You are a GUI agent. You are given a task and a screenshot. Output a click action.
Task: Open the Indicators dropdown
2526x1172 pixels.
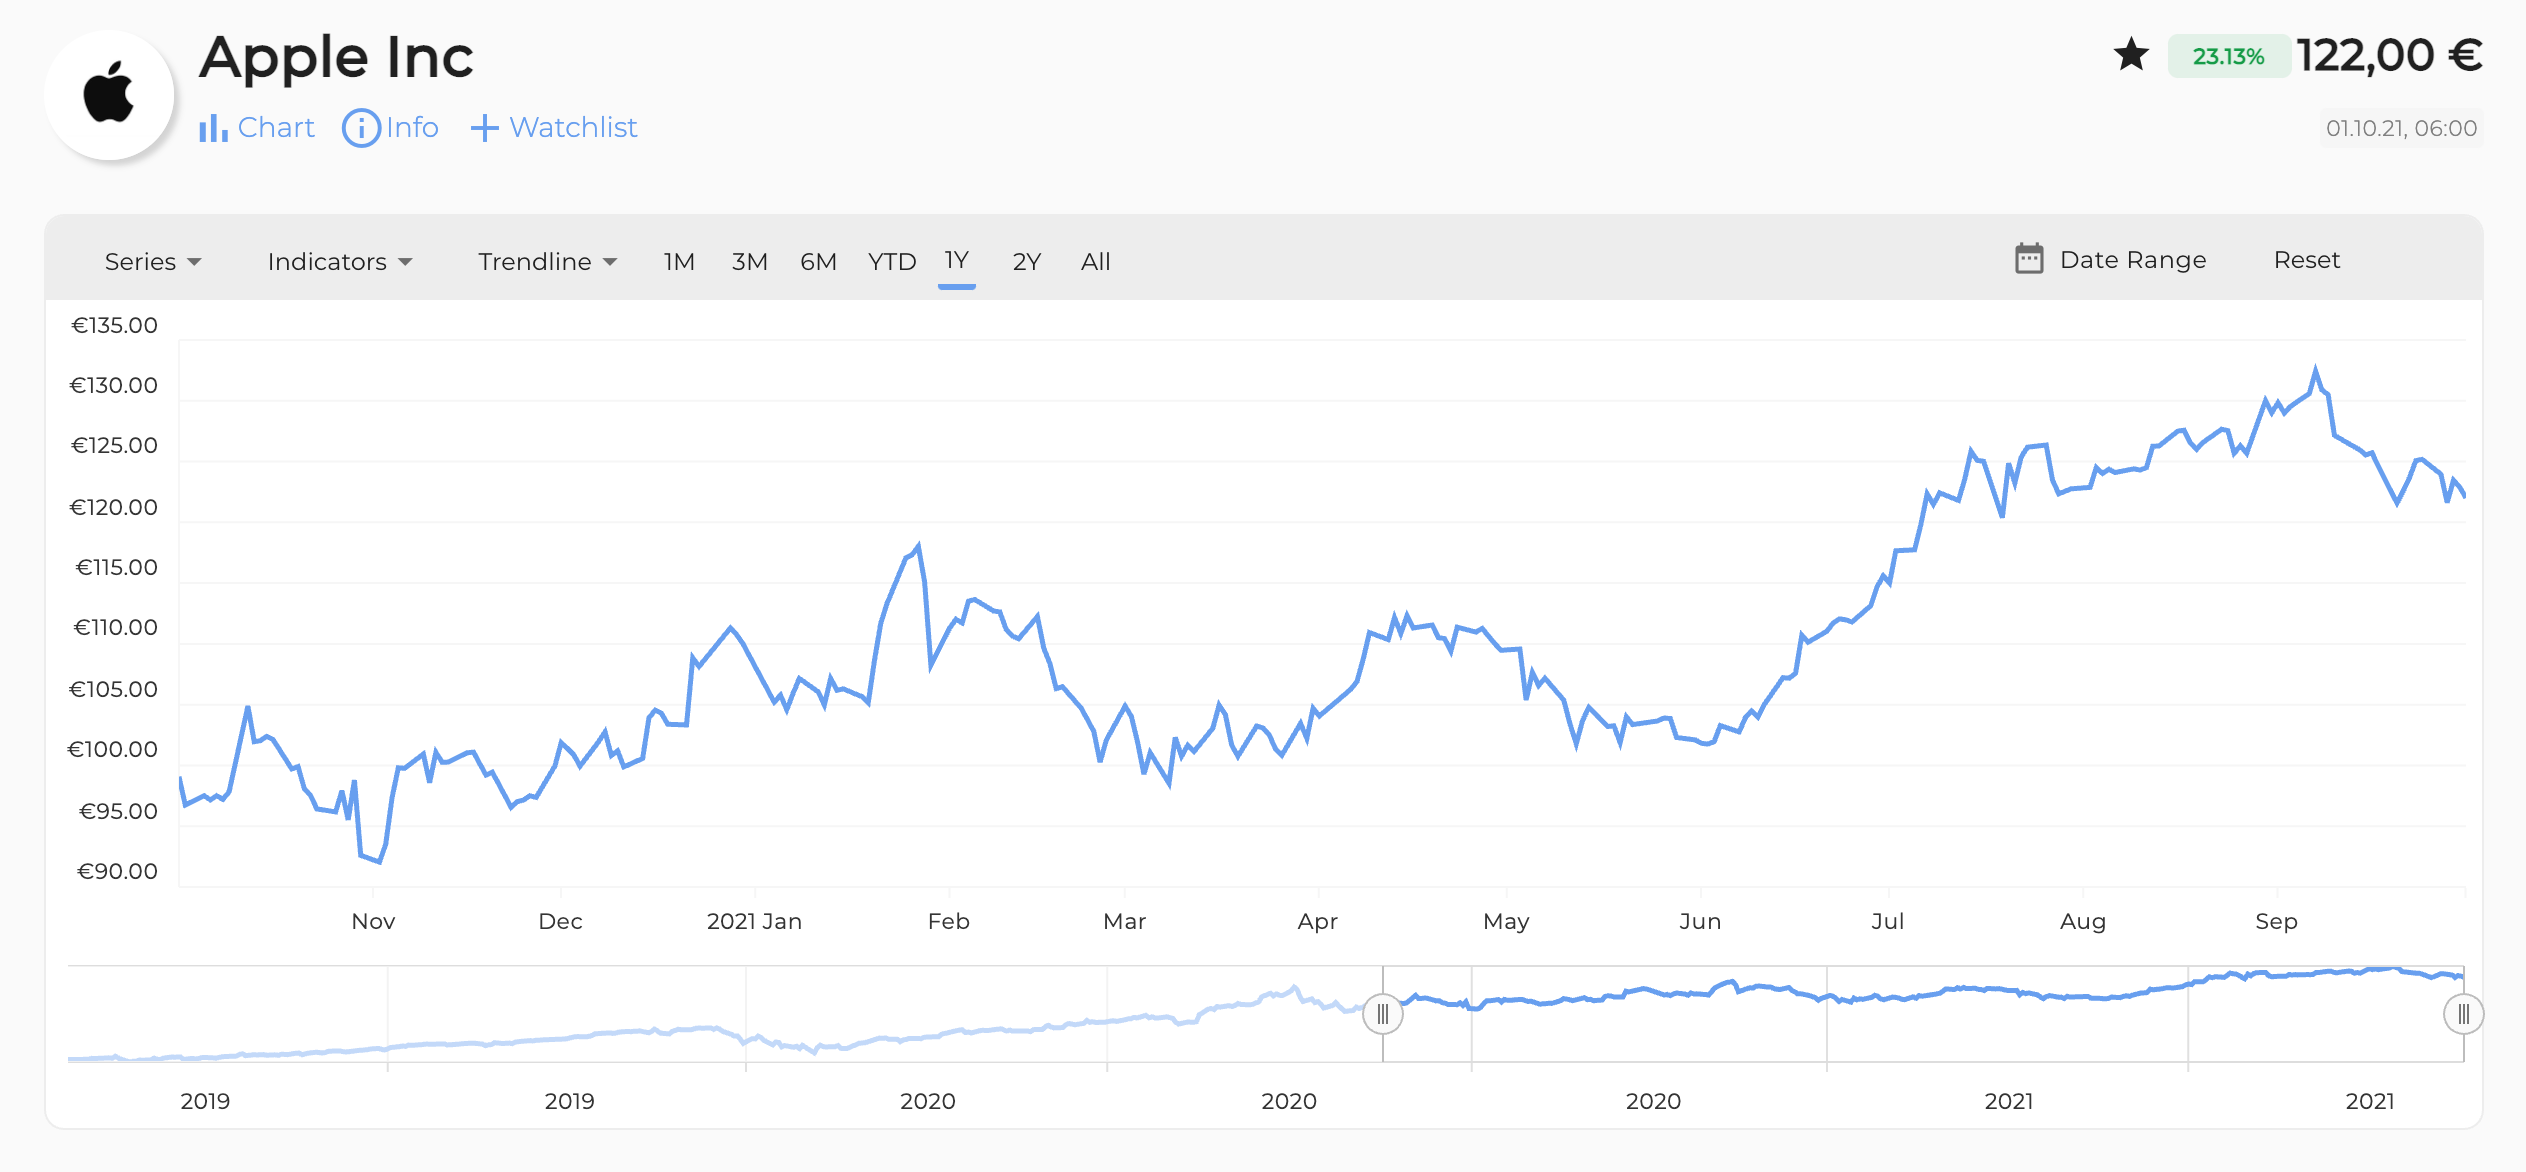(340, 261)
